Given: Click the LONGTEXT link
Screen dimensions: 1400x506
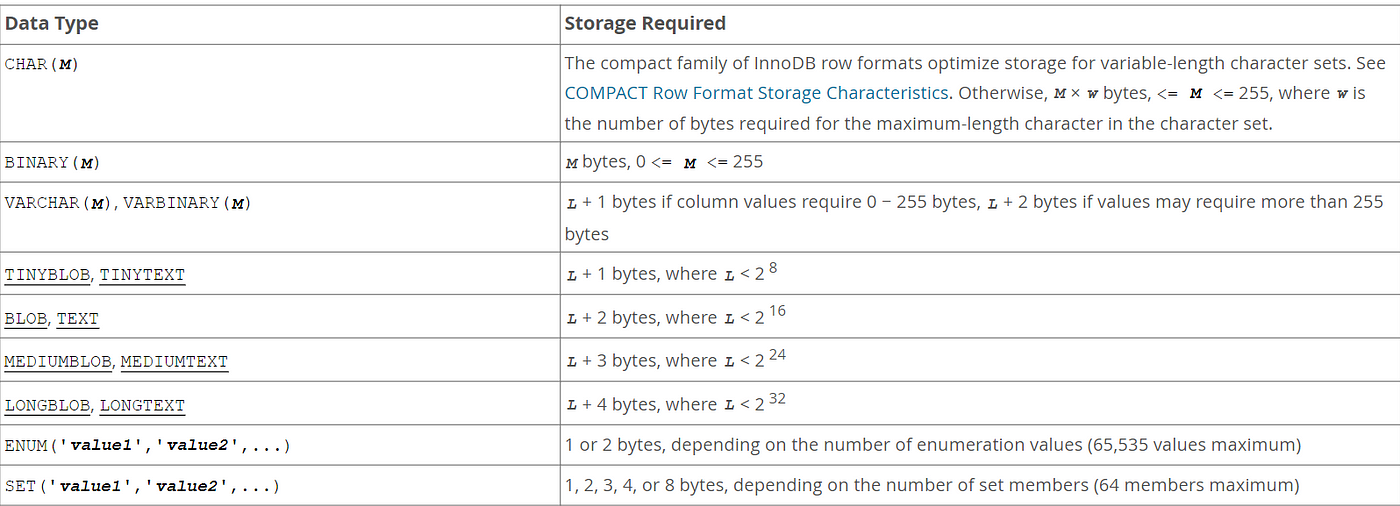Looking at the screenshot, I should [142, 405].
